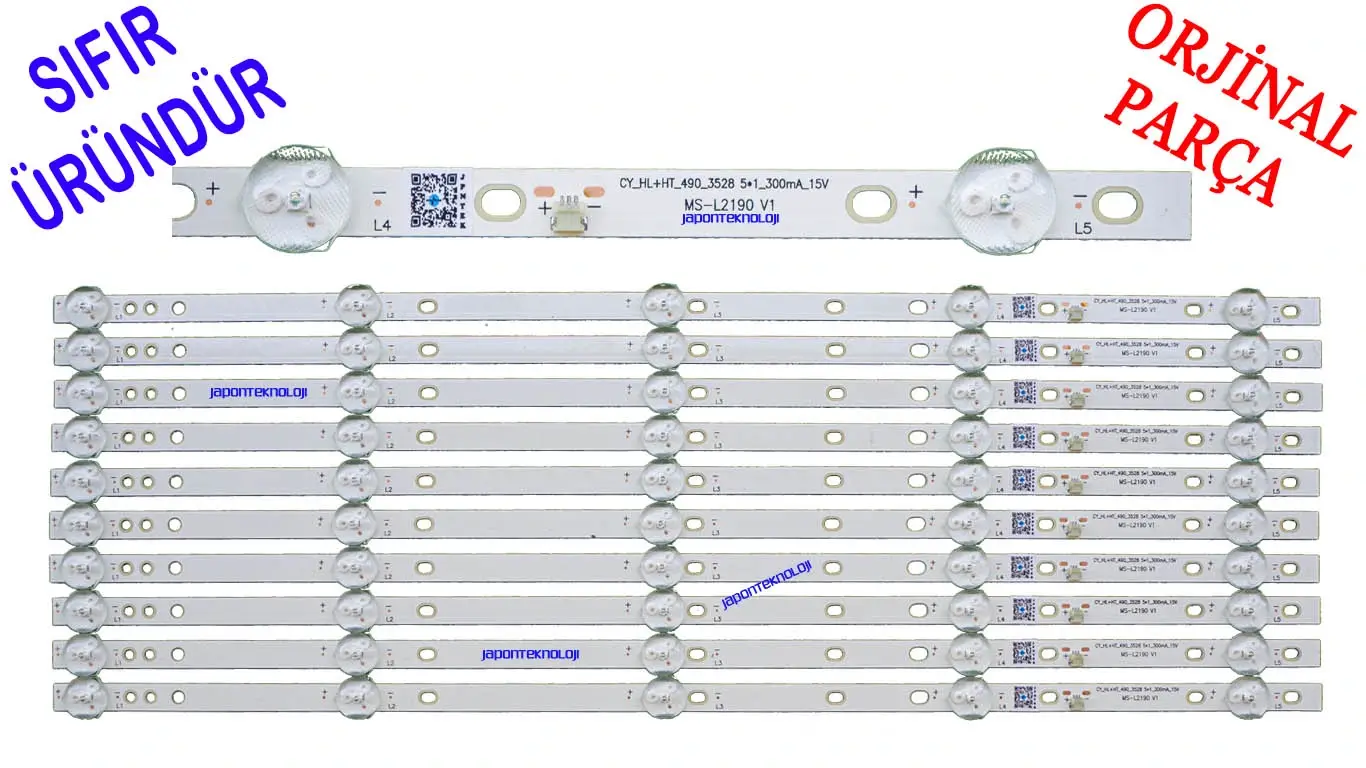Click the japonteknoloji watermark on the third strip

pos(259,393)
